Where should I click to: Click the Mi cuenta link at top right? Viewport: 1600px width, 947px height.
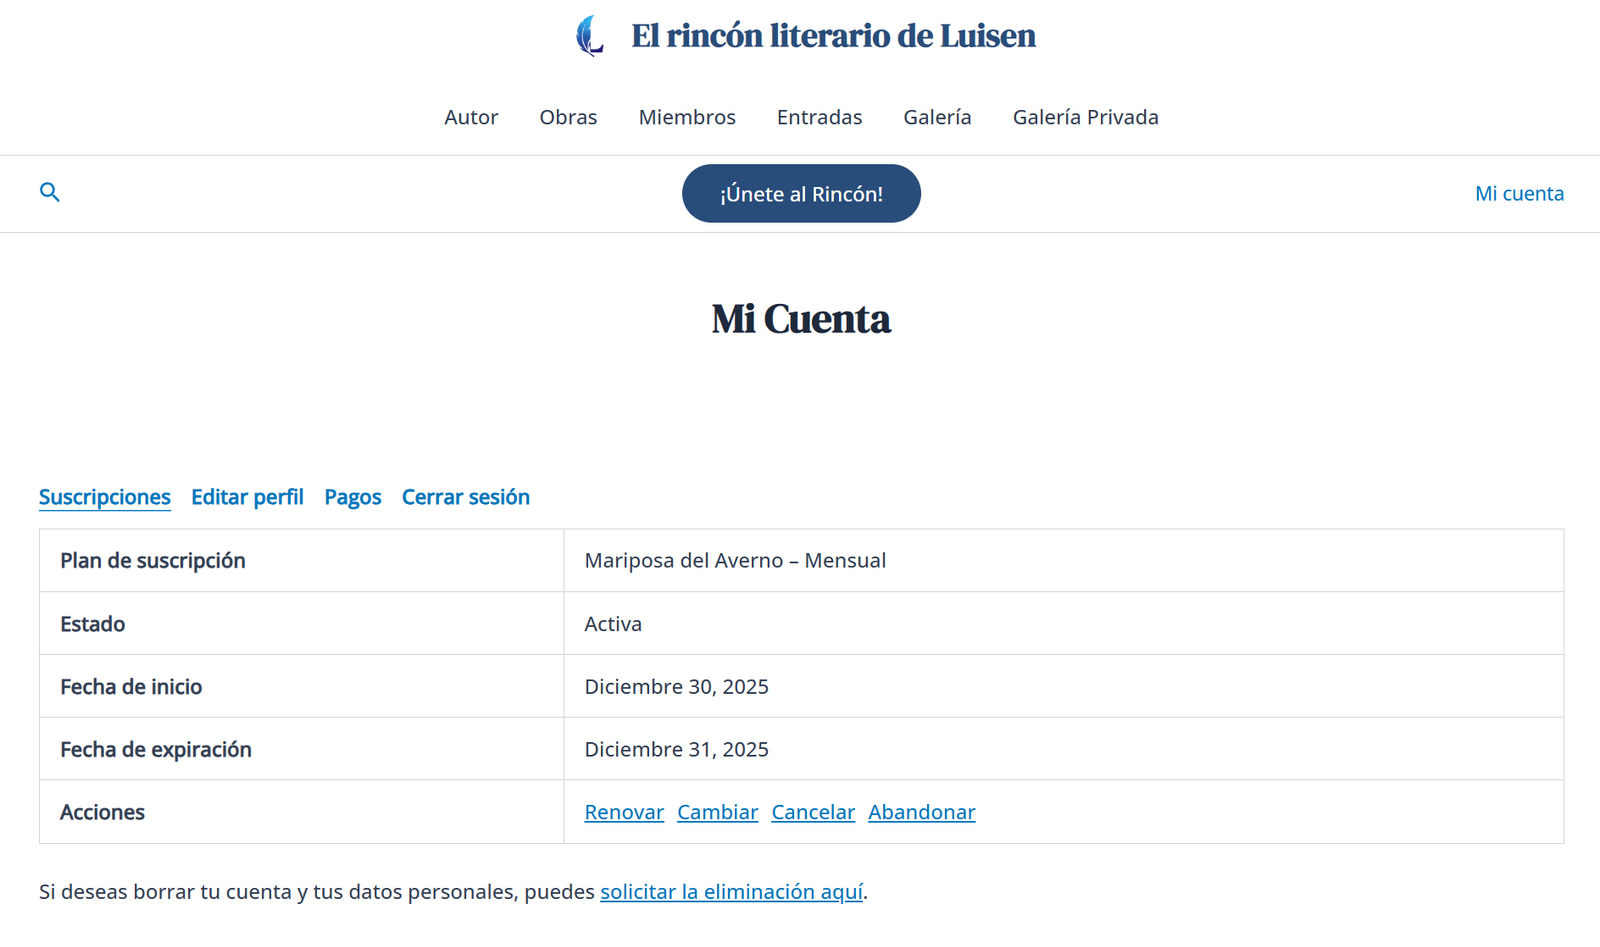coord(1519,194)
